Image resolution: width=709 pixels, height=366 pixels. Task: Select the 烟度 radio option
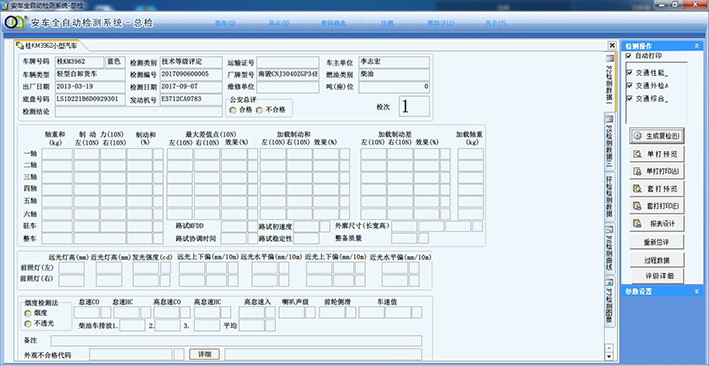pyautogui.click(x=28, y=313)
